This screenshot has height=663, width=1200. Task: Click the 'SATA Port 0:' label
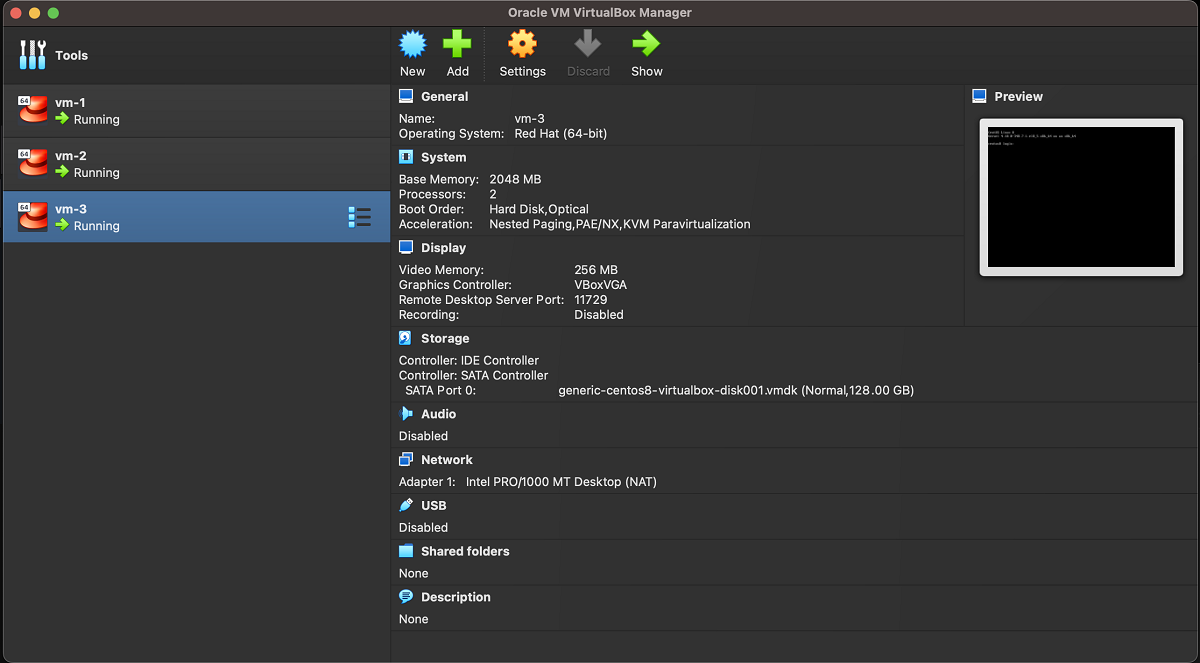tap(440, 390)
